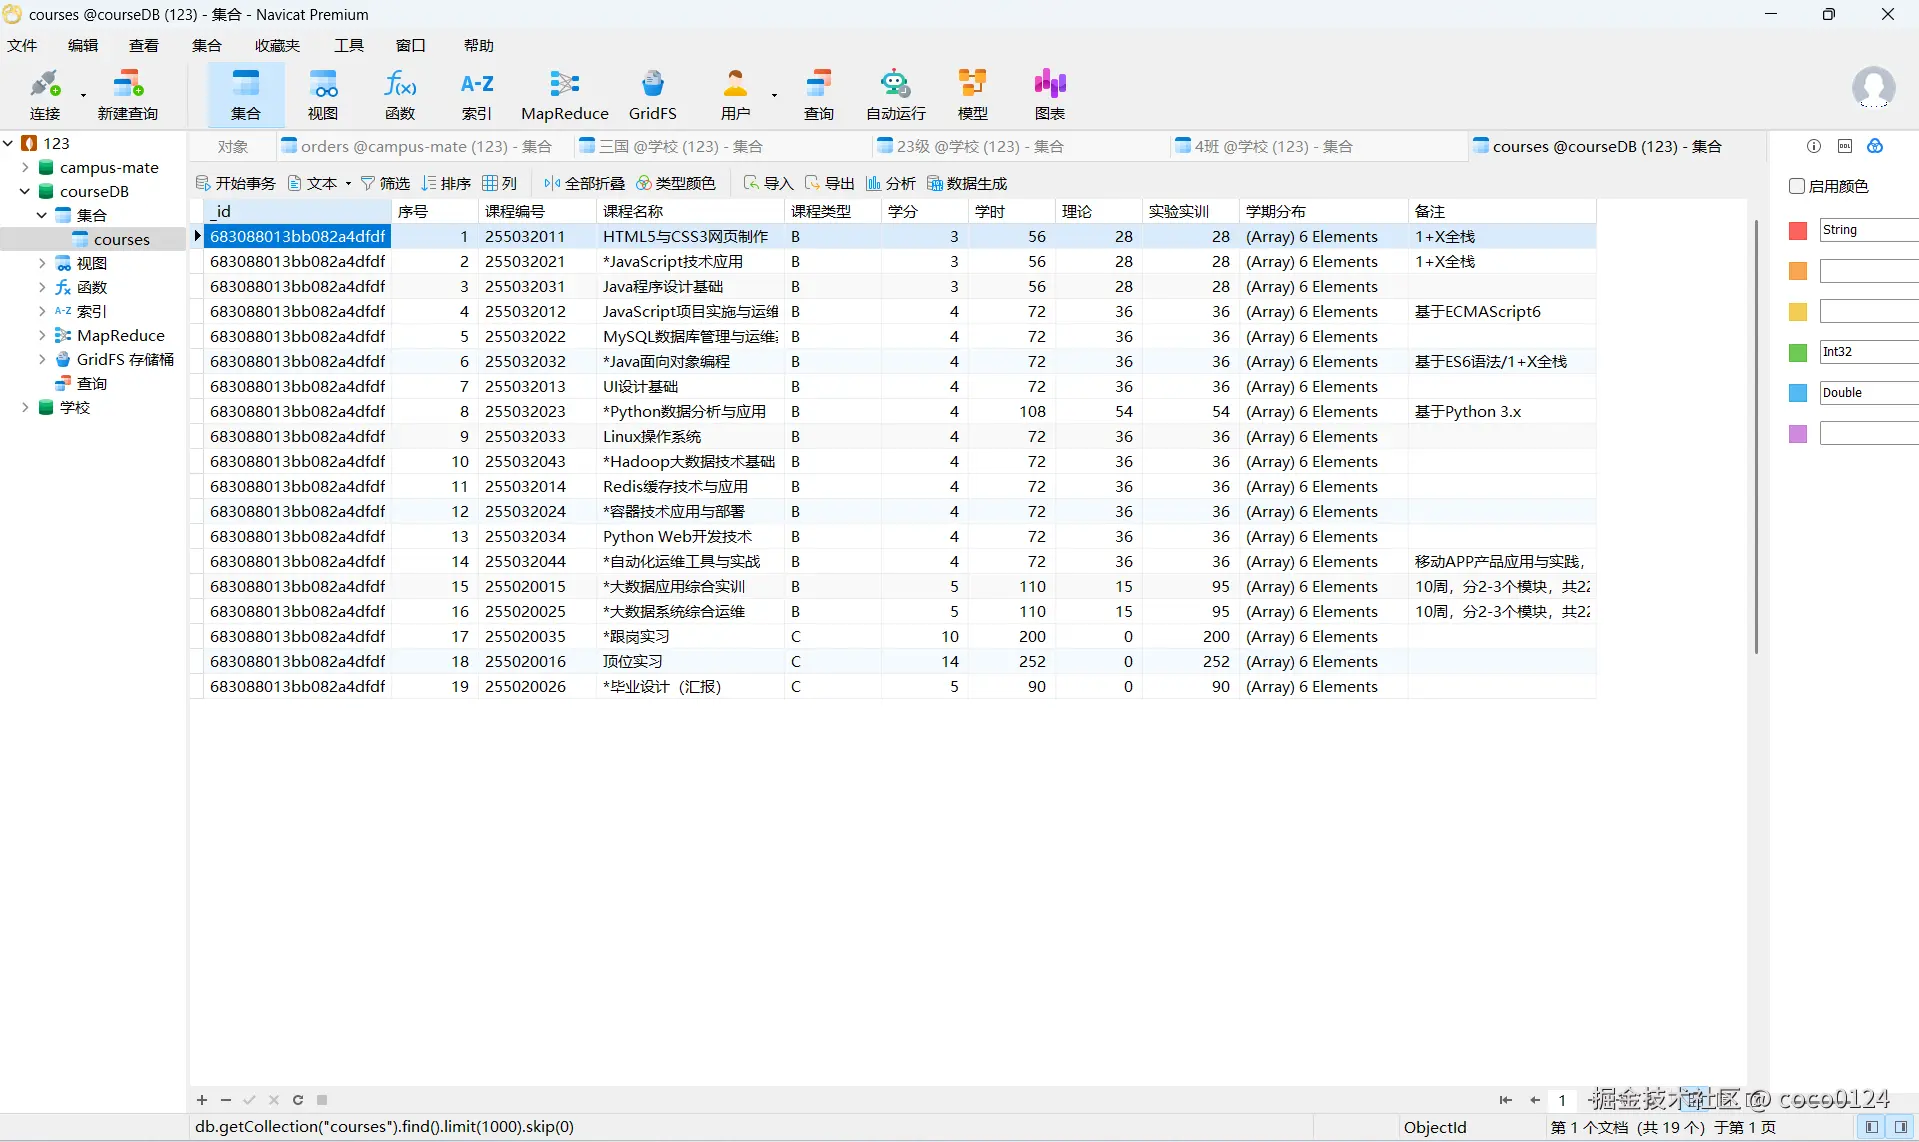This screenshot has height=1142, width=1919.
Task: Expand the 学校 database node
Action: click(25, 407)
